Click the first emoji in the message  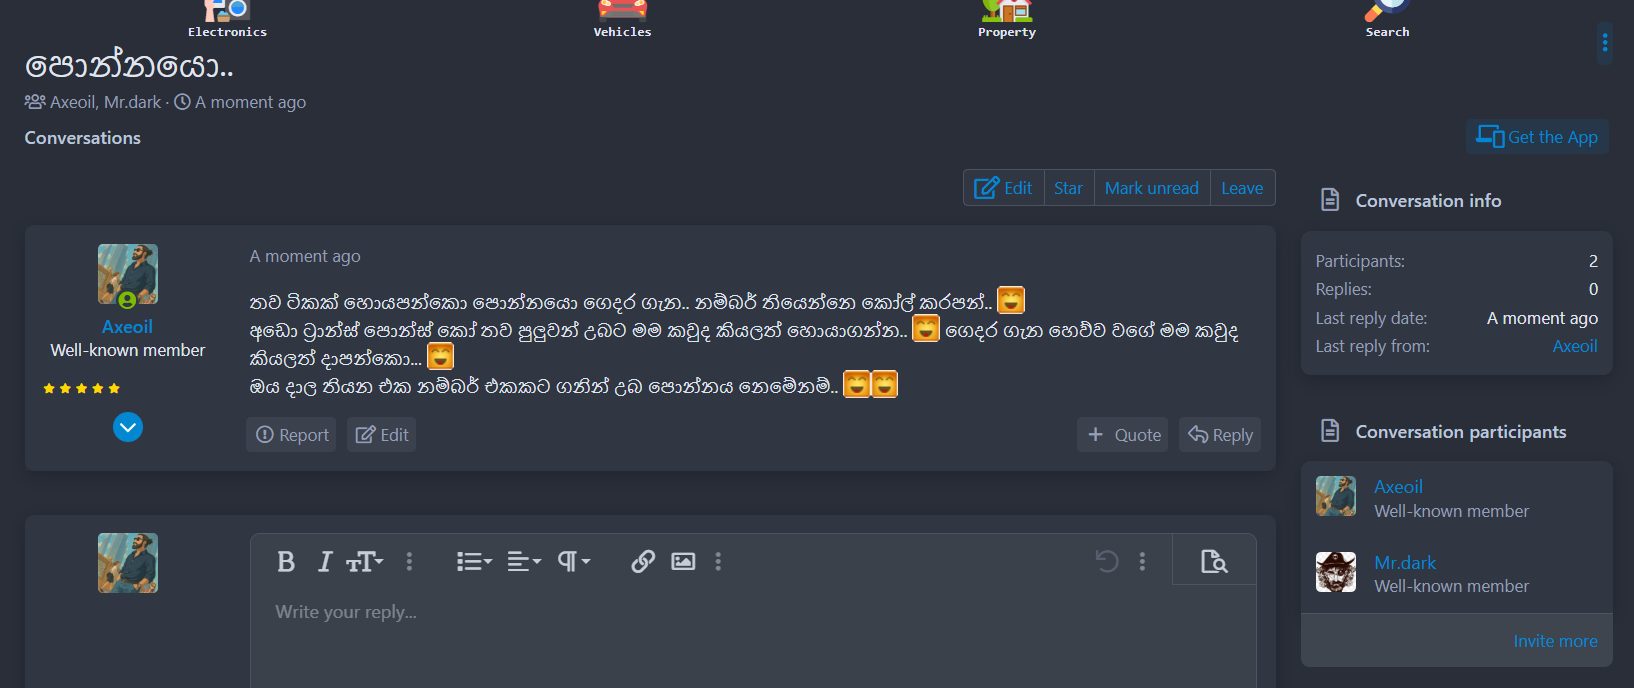click(1011, 300)
